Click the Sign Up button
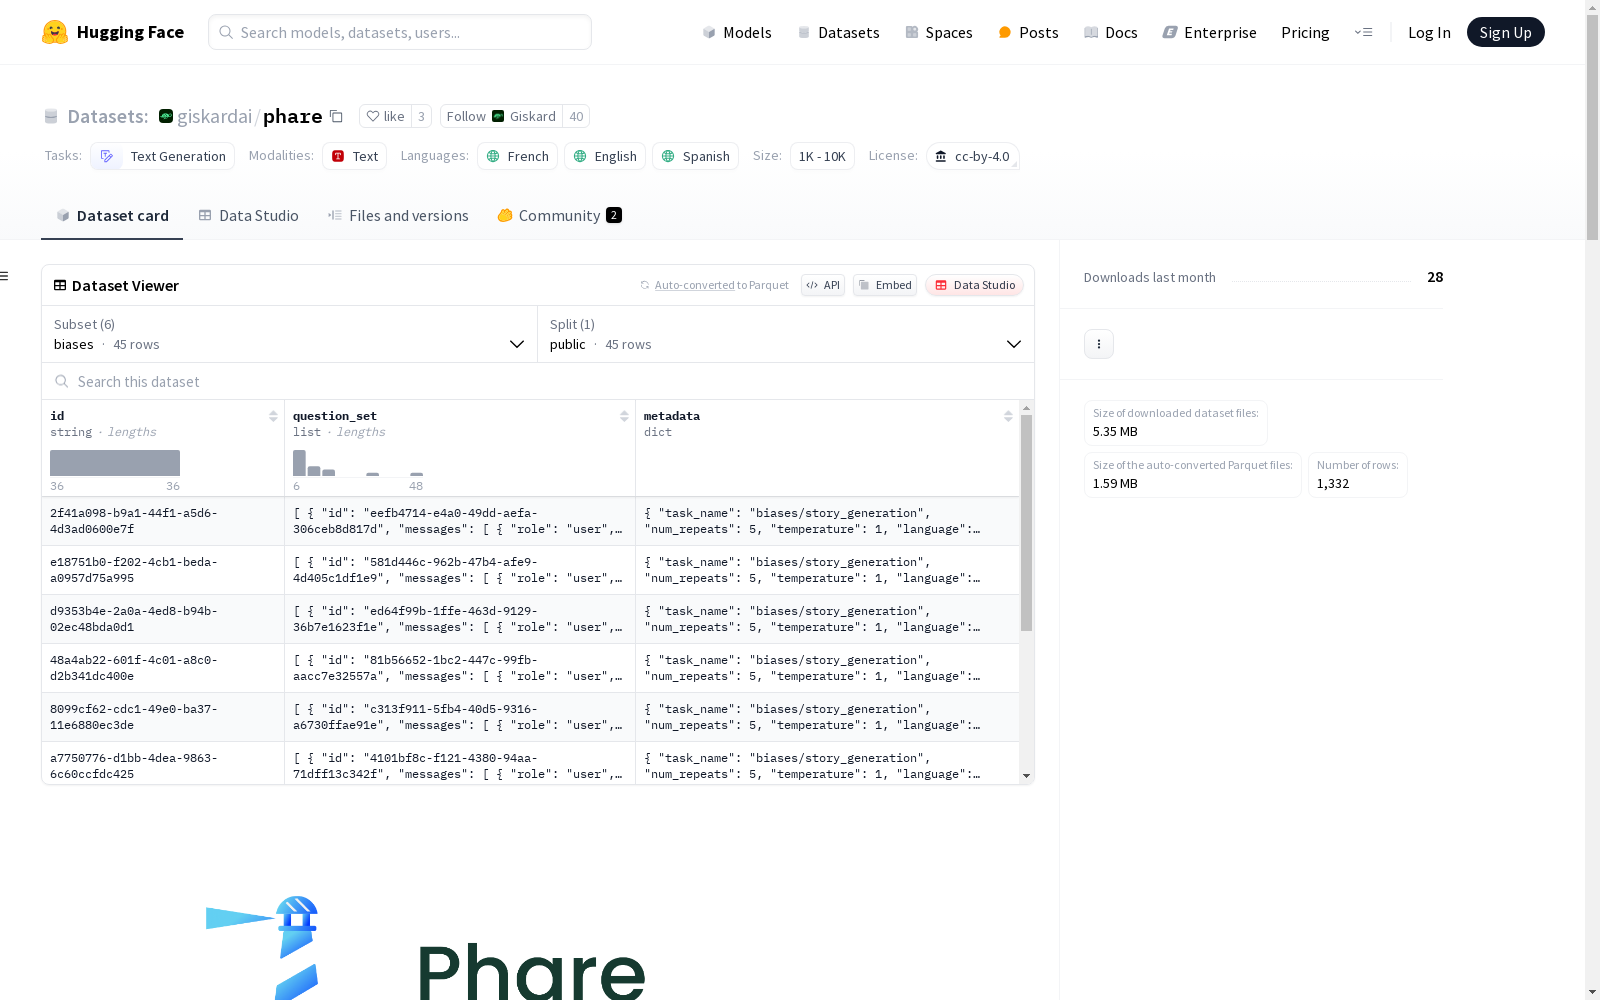The image size is (1600, 1000). 1505,32
